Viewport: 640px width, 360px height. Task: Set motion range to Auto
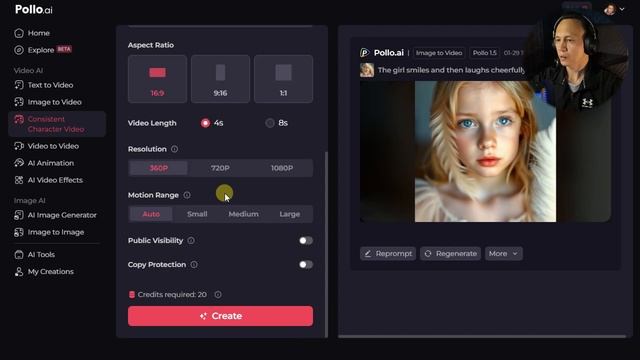tap(151, 214)
